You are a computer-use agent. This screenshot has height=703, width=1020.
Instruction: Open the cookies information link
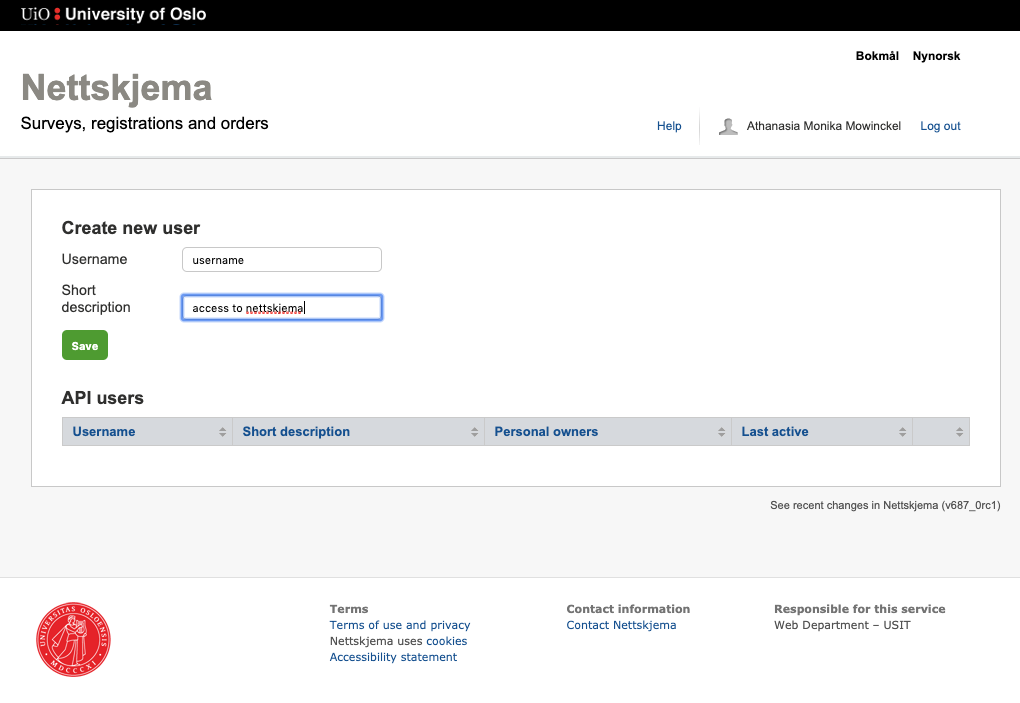tap(446, 641)
